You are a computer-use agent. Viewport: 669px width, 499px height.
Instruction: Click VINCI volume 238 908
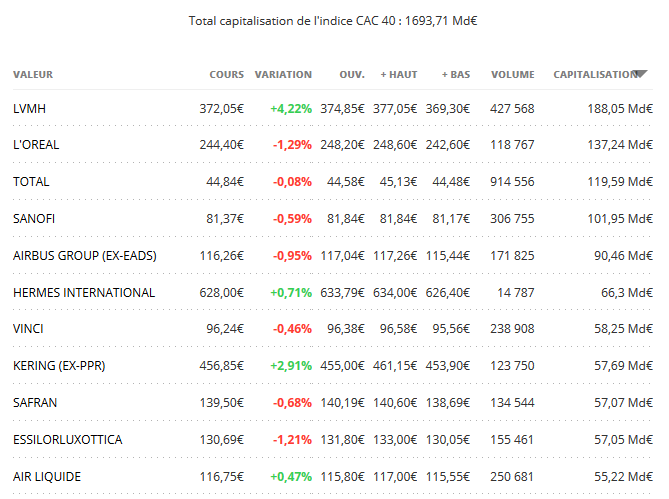pyautogui.click(x=512, y=329)
